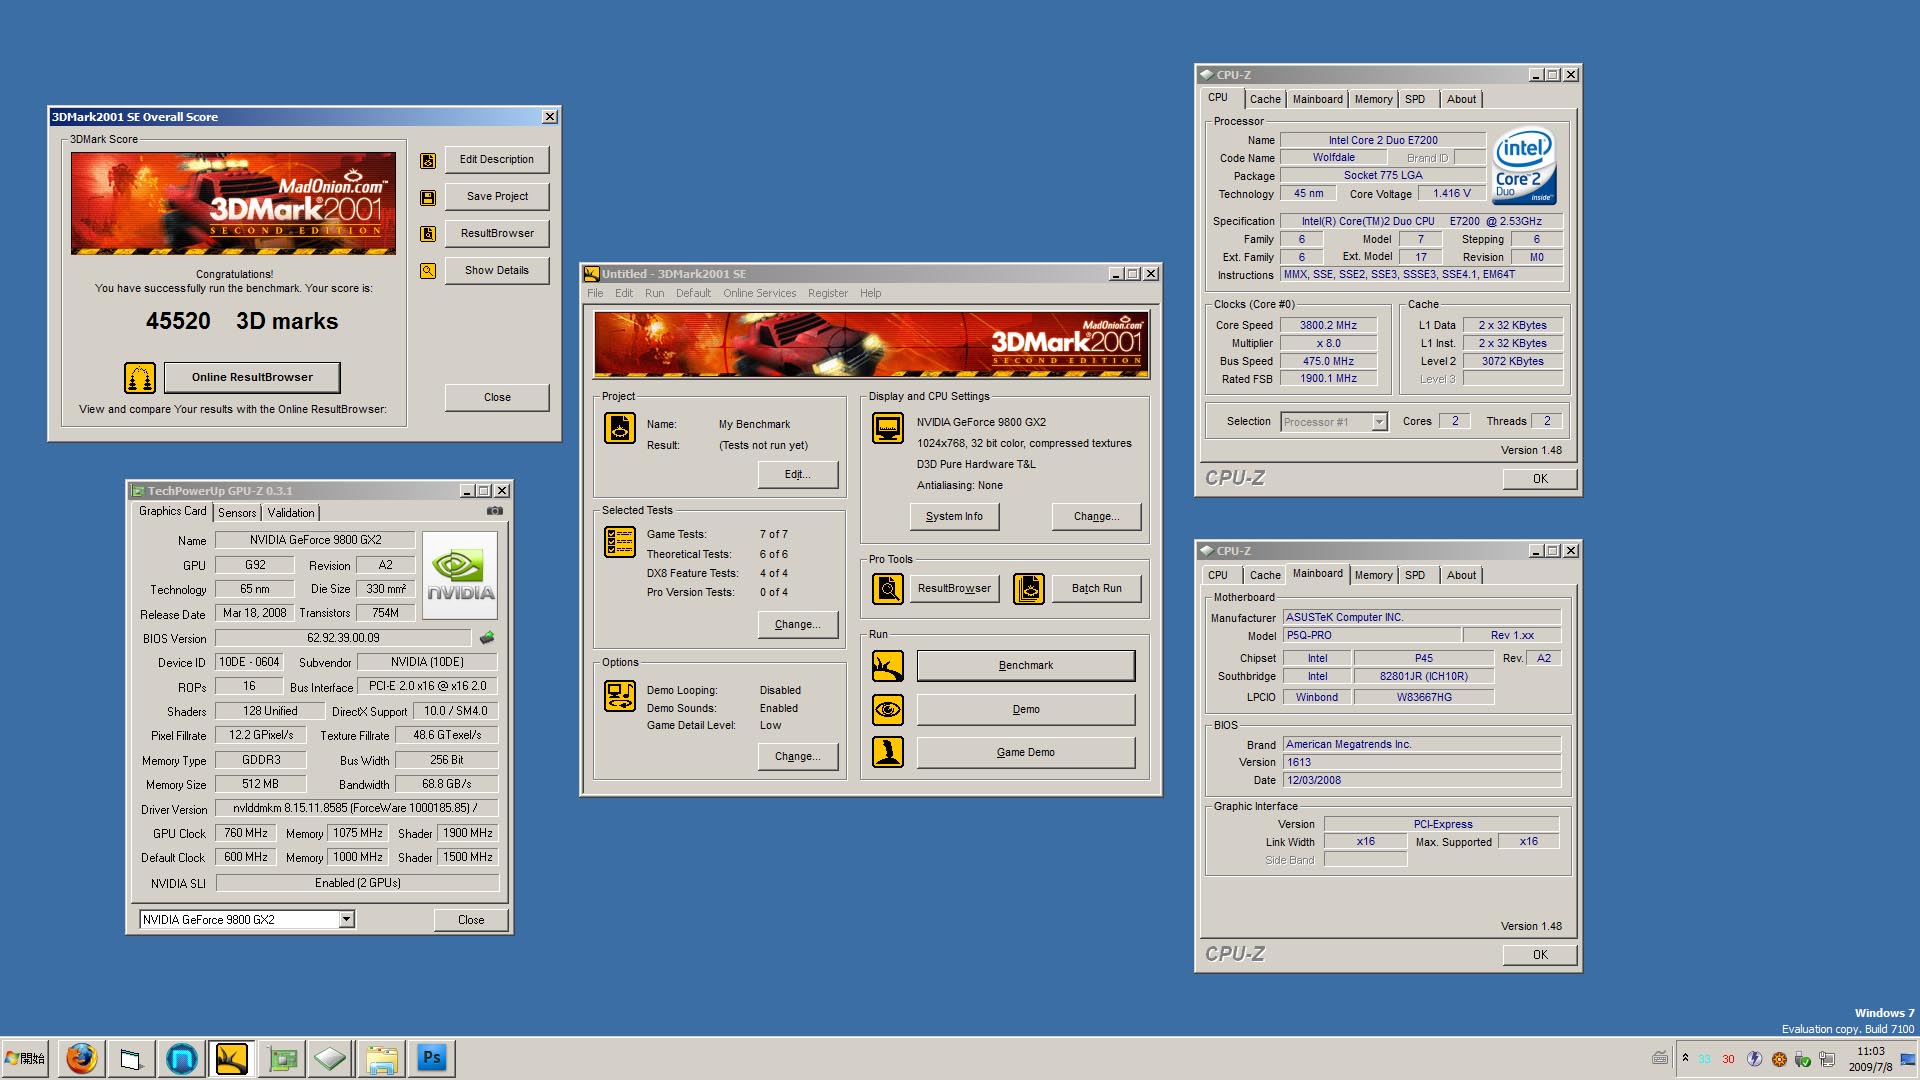1920x1080 pixels.
Task: Click the clock in the system tray
Action: (1870, 1059)
